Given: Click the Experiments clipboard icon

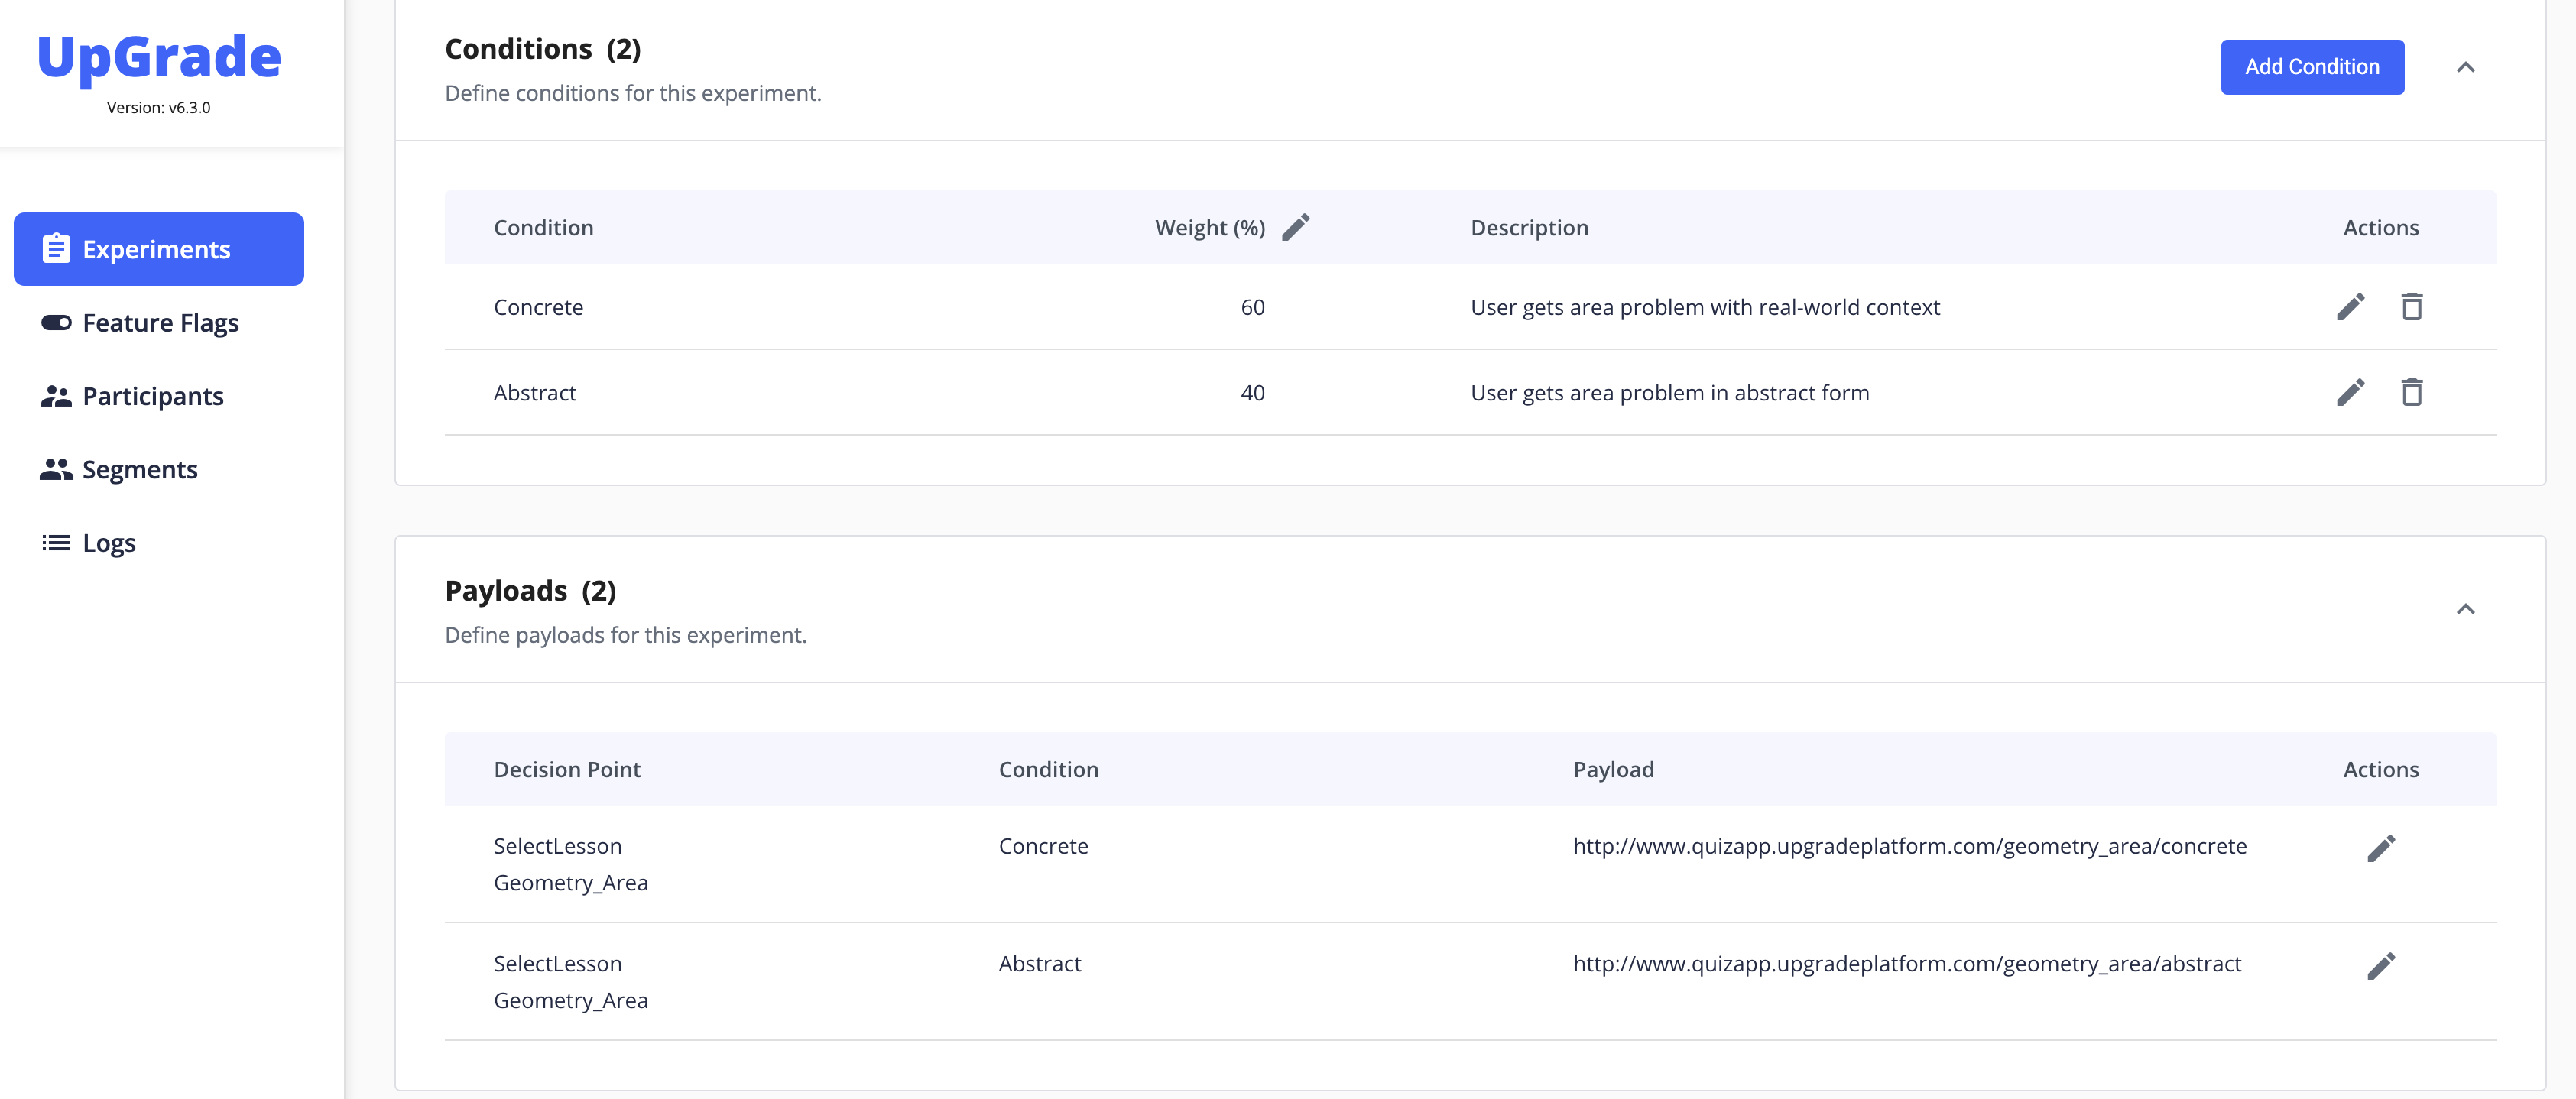Looking at the screenshot, I should pos(56,249).
